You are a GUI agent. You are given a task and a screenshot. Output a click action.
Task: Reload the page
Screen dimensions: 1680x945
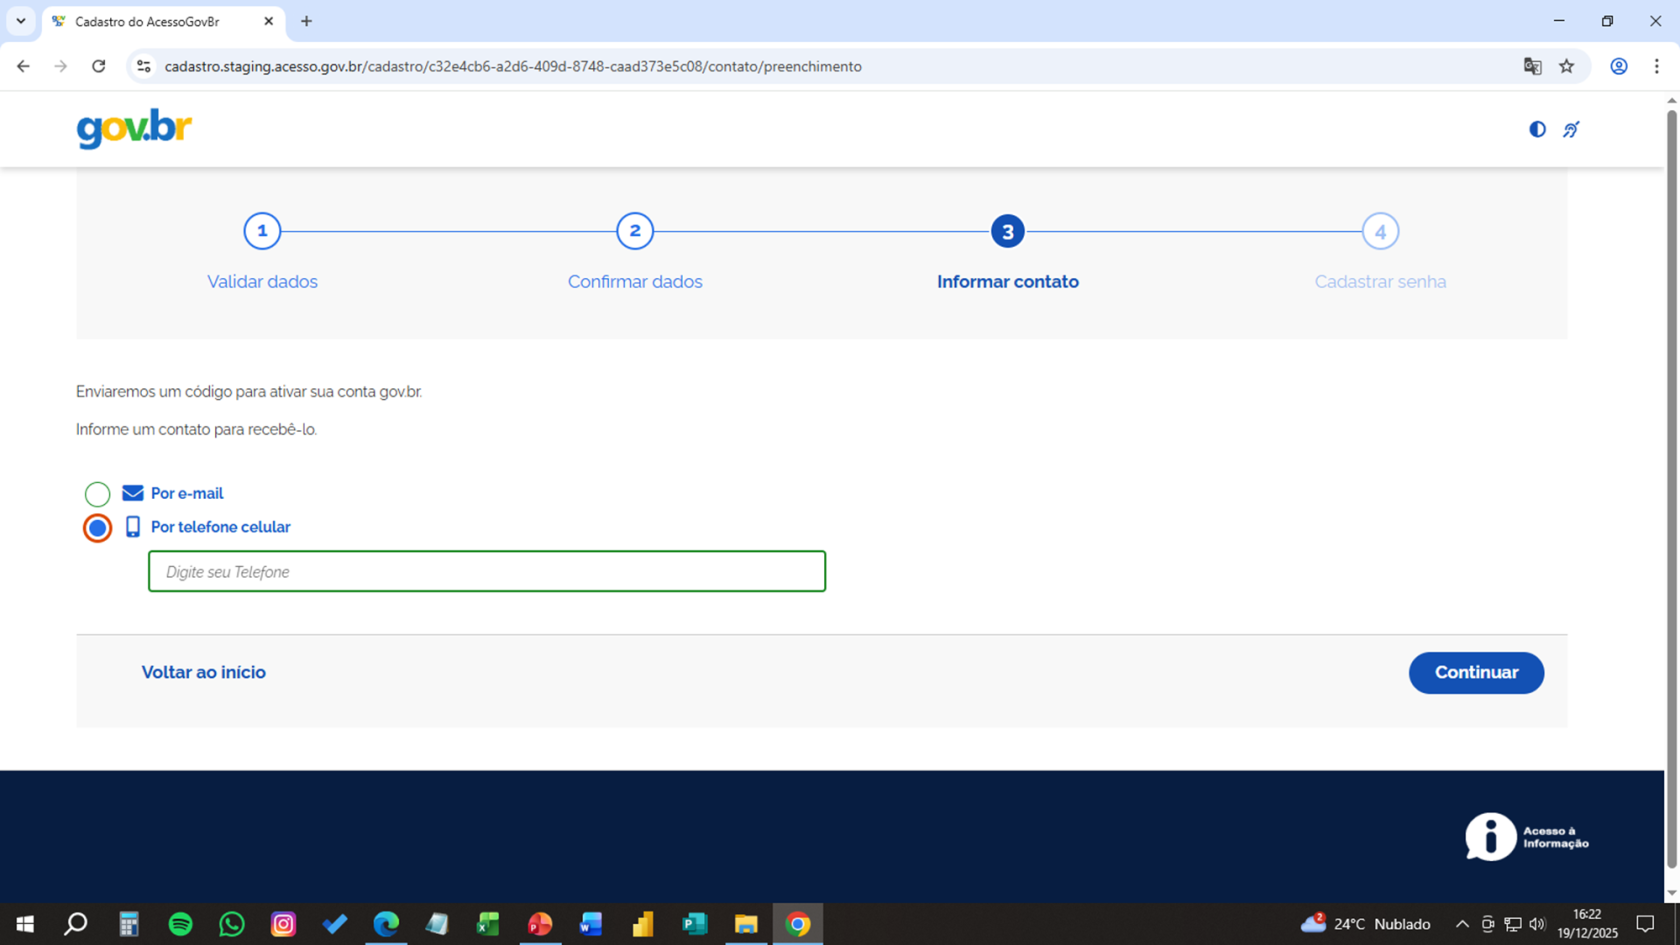[x=98, y=66]
